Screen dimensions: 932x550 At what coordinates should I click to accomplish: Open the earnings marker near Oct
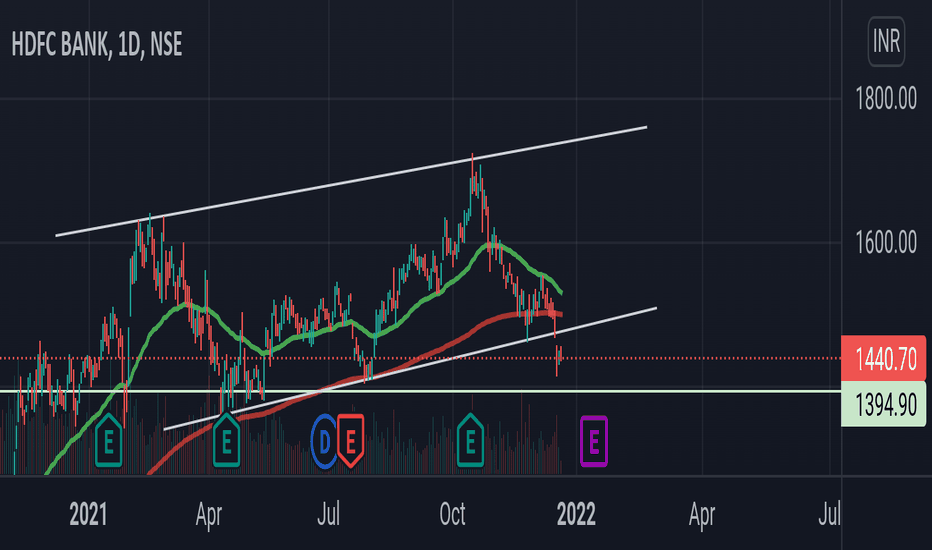470,441
